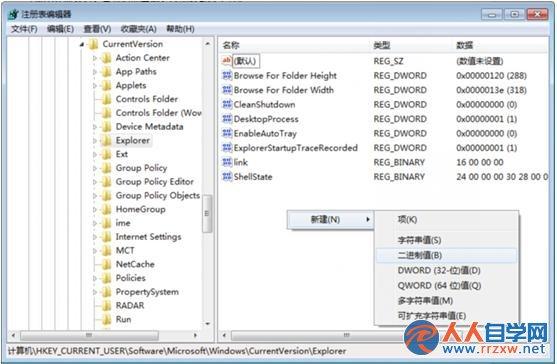This screenshot has height=364, width=557.
Task: Create a new 二进制值(B) entry
Action: point(446,255)
